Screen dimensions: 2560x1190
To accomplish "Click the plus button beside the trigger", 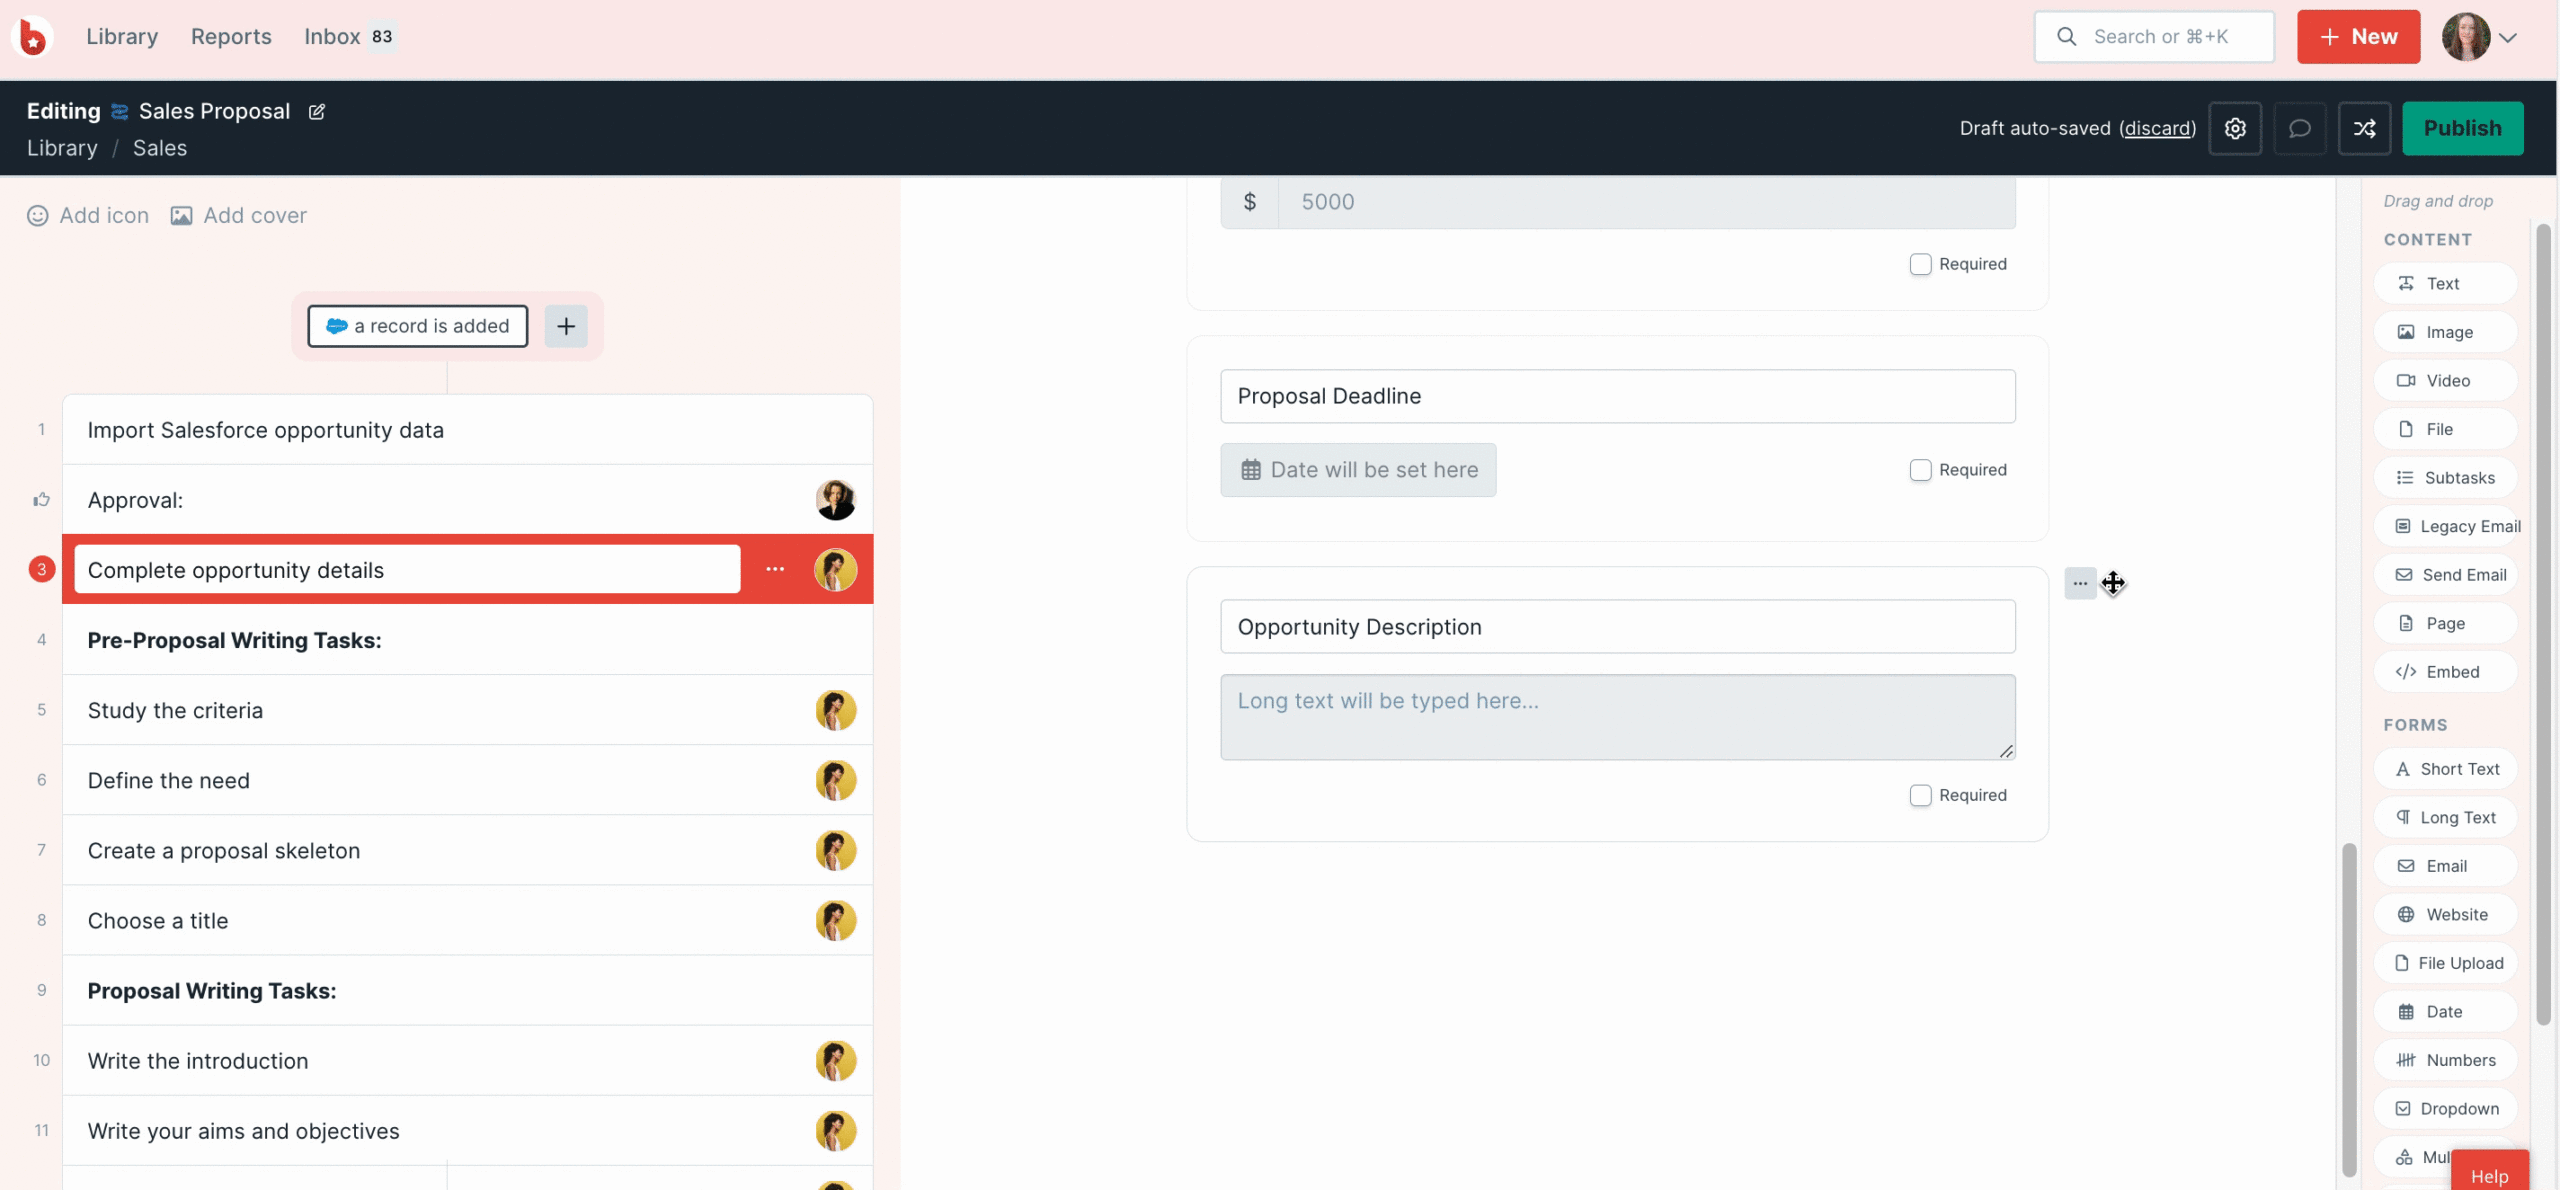I will tap(566, 326).
